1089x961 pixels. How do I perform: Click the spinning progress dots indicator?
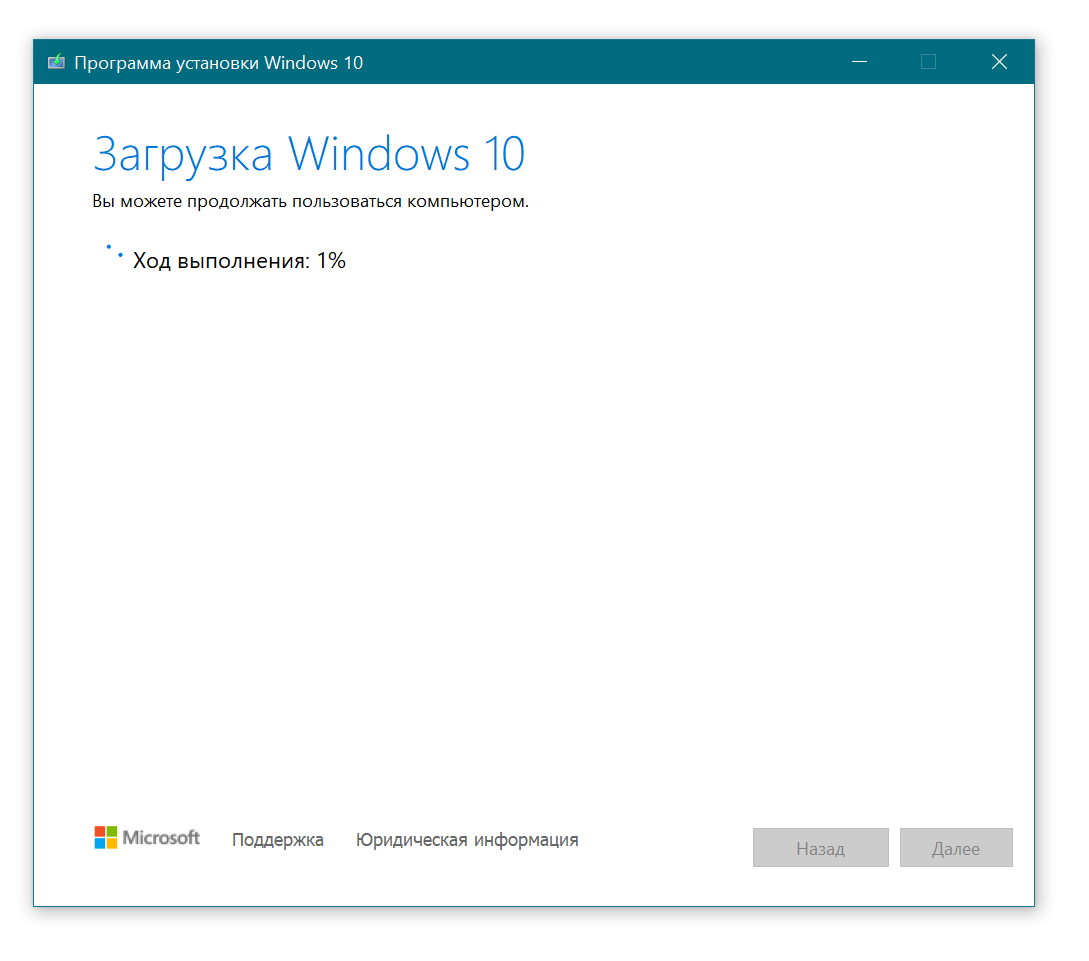[x=113, y=253]
